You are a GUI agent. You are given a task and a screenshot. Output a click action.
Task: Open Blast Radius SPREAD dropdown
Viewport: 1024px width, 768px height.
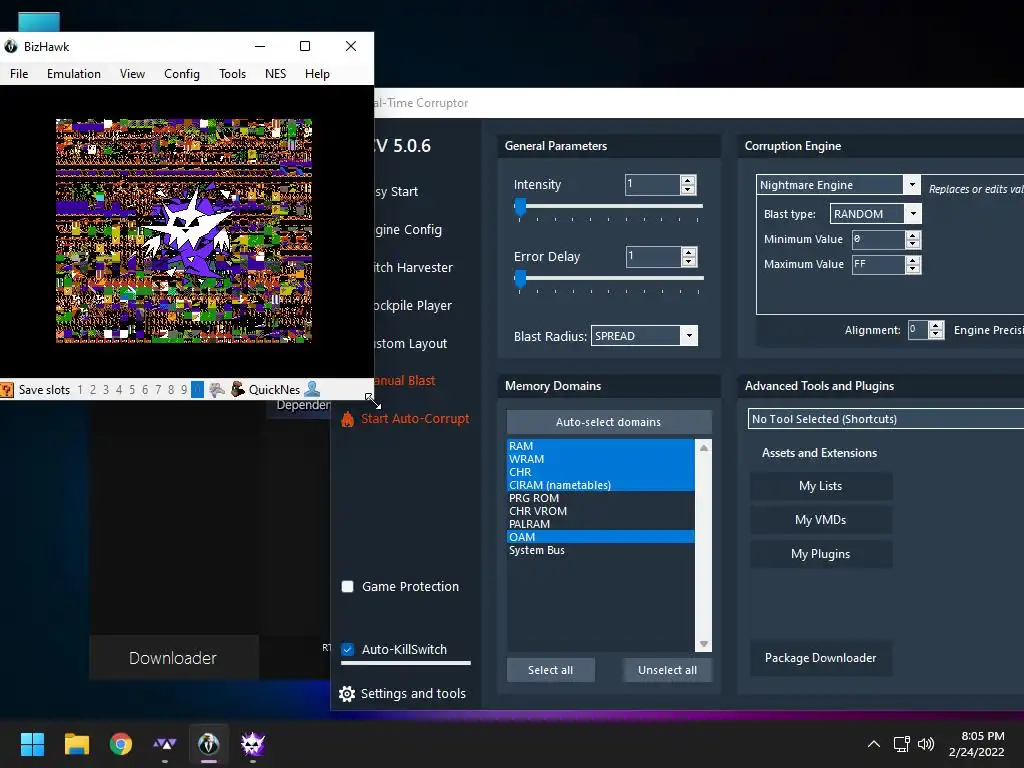[x=688, y=336]
